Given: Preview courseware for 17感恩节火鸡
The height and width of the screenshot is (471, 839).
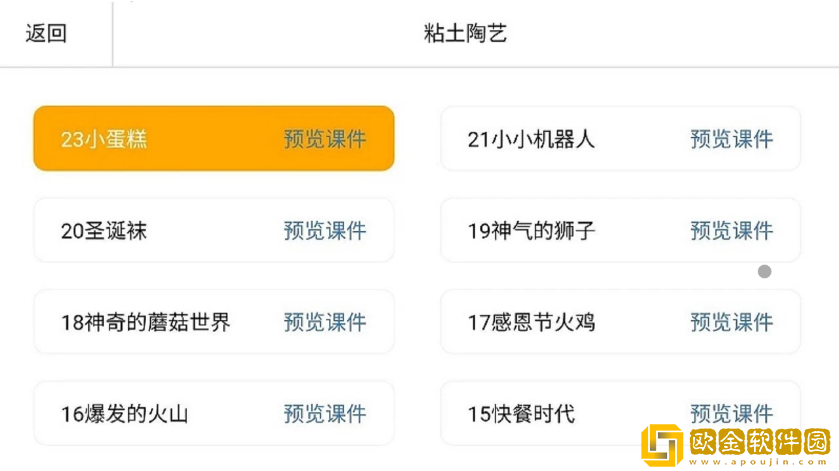Looking at the screenshot, I should tap(731, 322).
